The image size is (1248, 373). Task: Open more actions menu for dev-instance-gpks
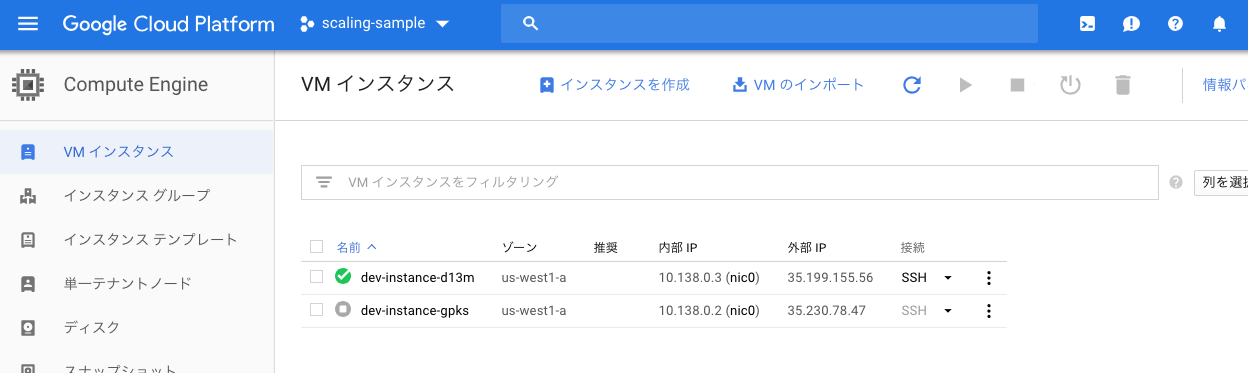(989, 311)
